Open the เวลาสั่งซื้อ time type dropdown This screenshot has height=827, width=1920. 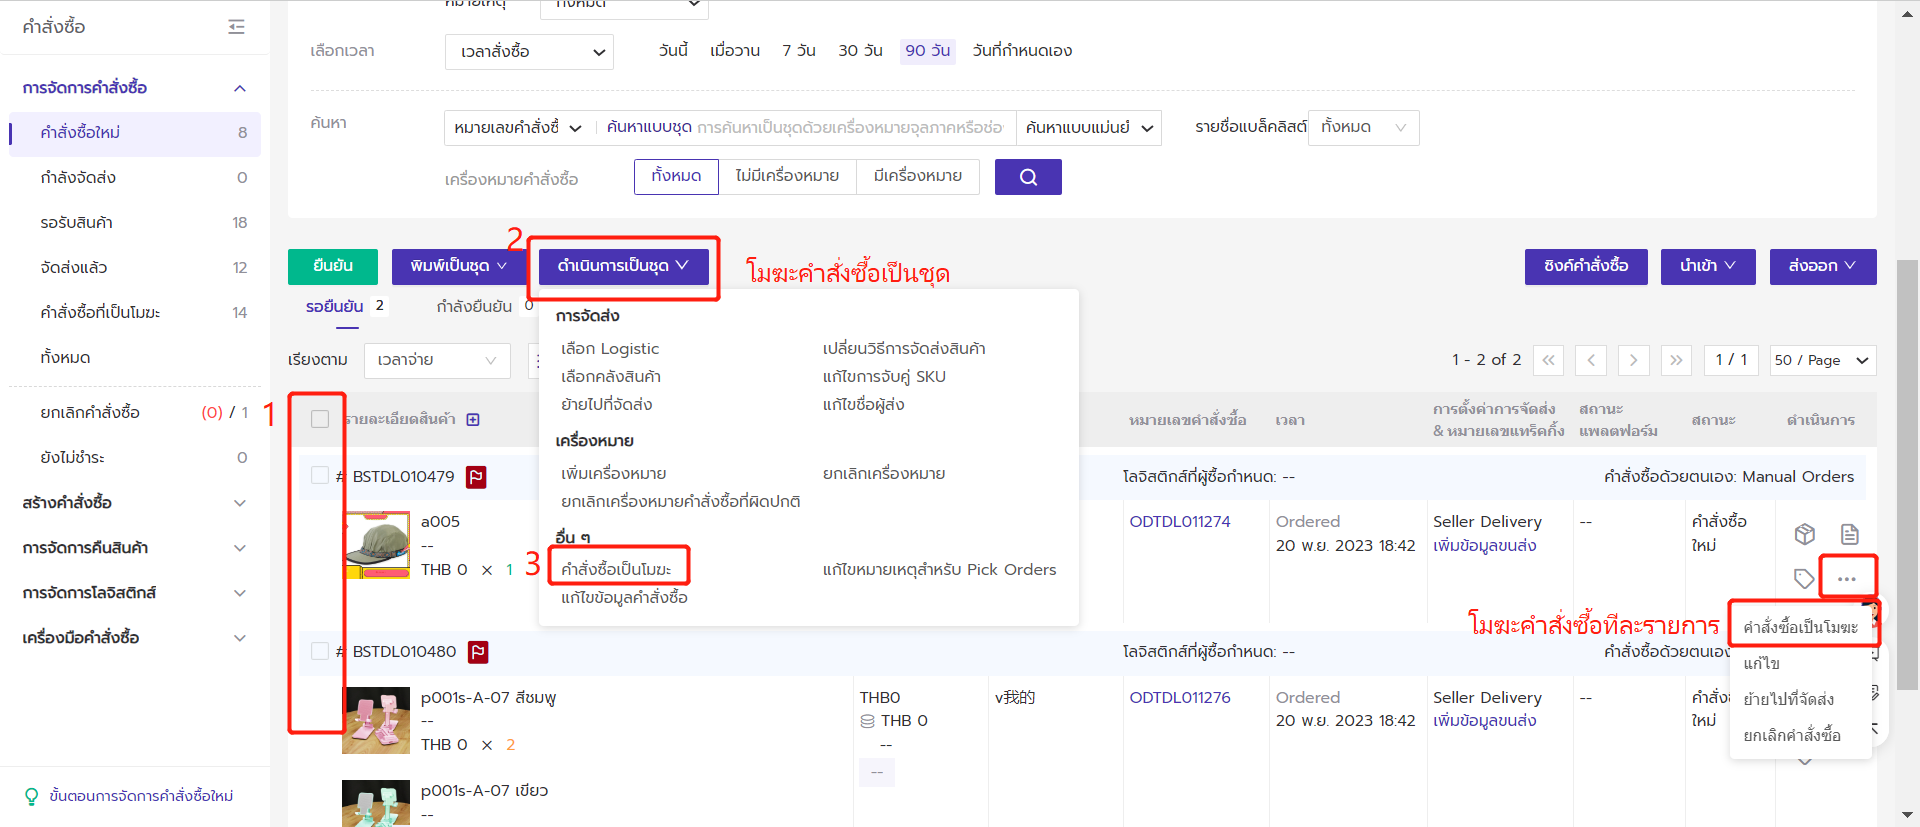pyautogui.click(x=529, y=52)
